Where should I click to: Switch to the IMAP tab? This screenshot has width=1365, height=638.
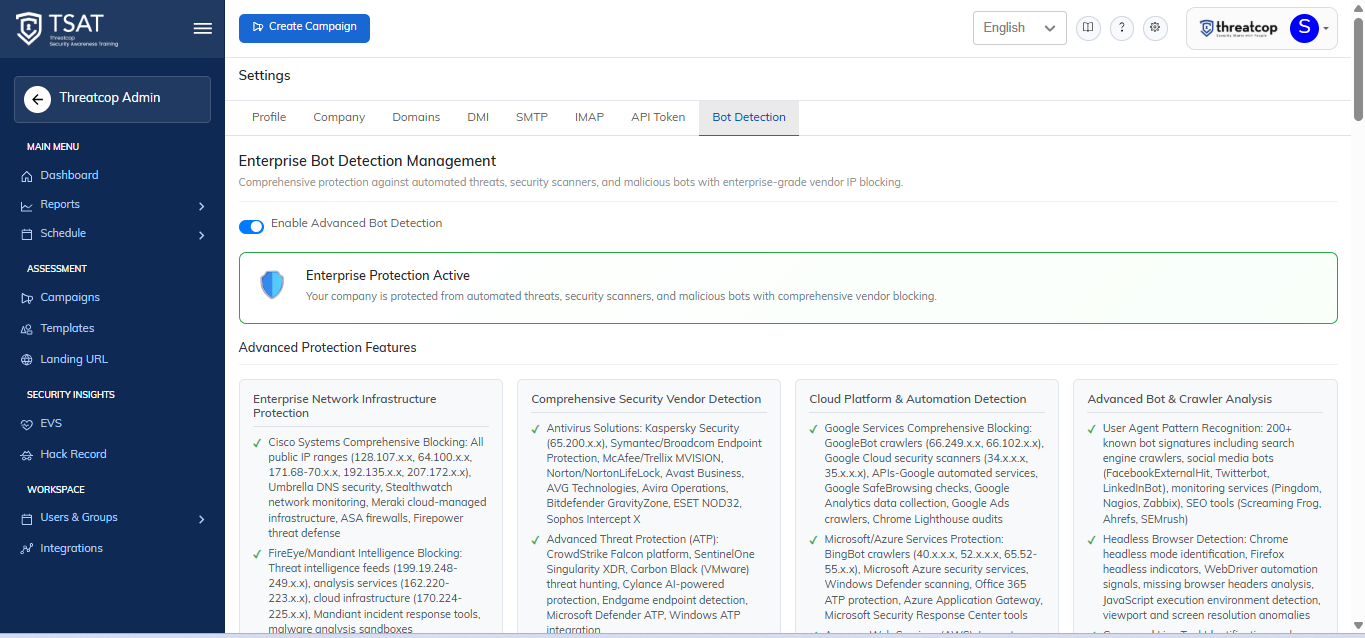coord(589,117)
